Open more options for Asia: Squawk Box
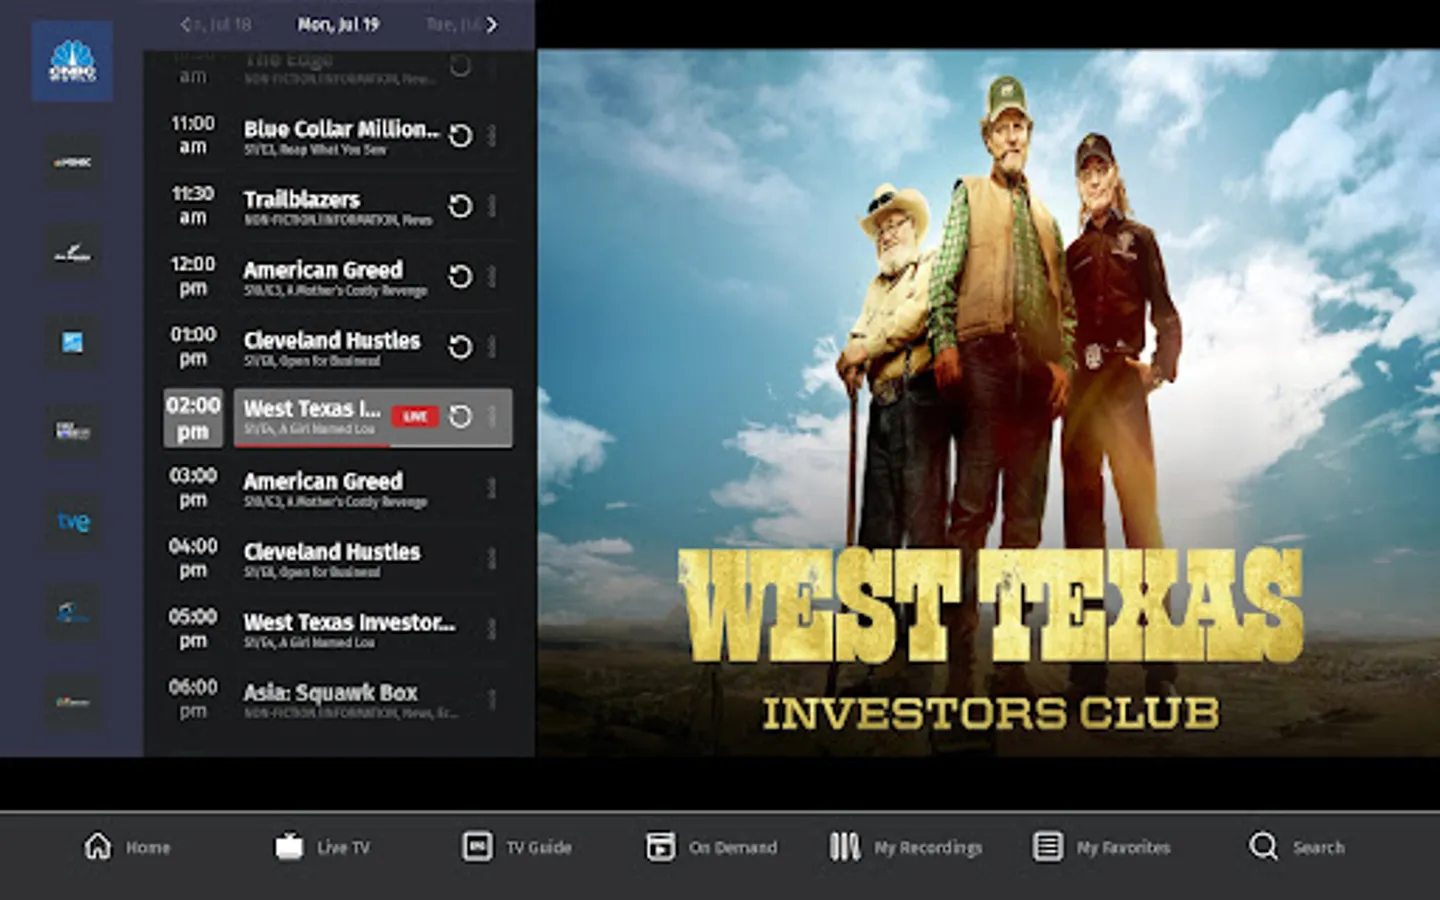Viewport: 1440px width, 900px height. [491, 699]
